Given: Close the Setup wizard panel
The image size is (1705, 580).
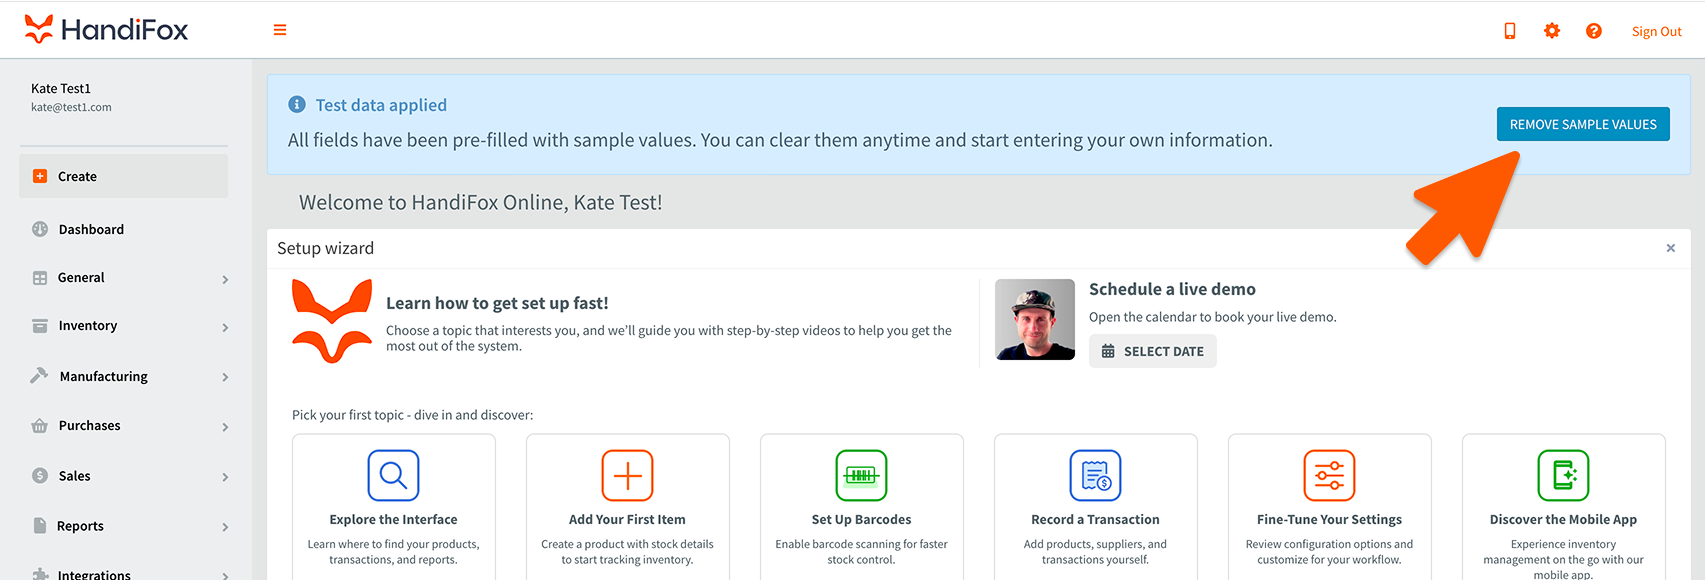Looking at the screenshot, I should (1670, 248).
